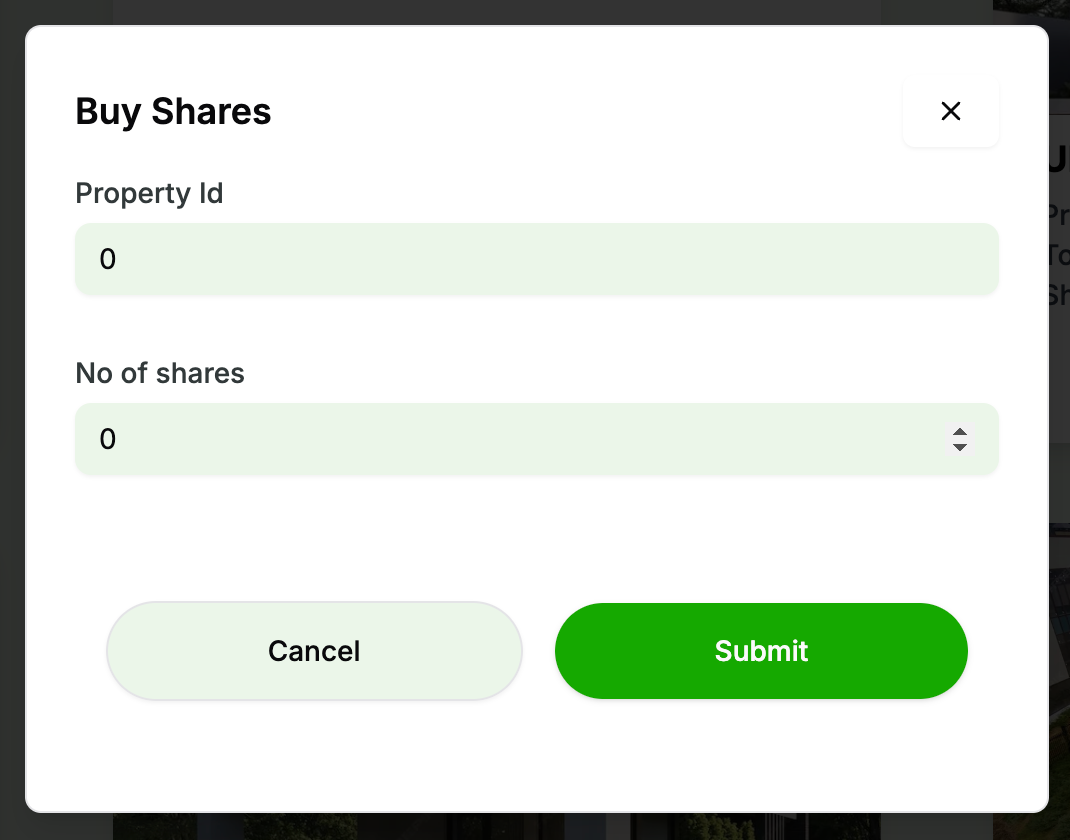Increase No of shares using up arrow

(x=960, y=432)
